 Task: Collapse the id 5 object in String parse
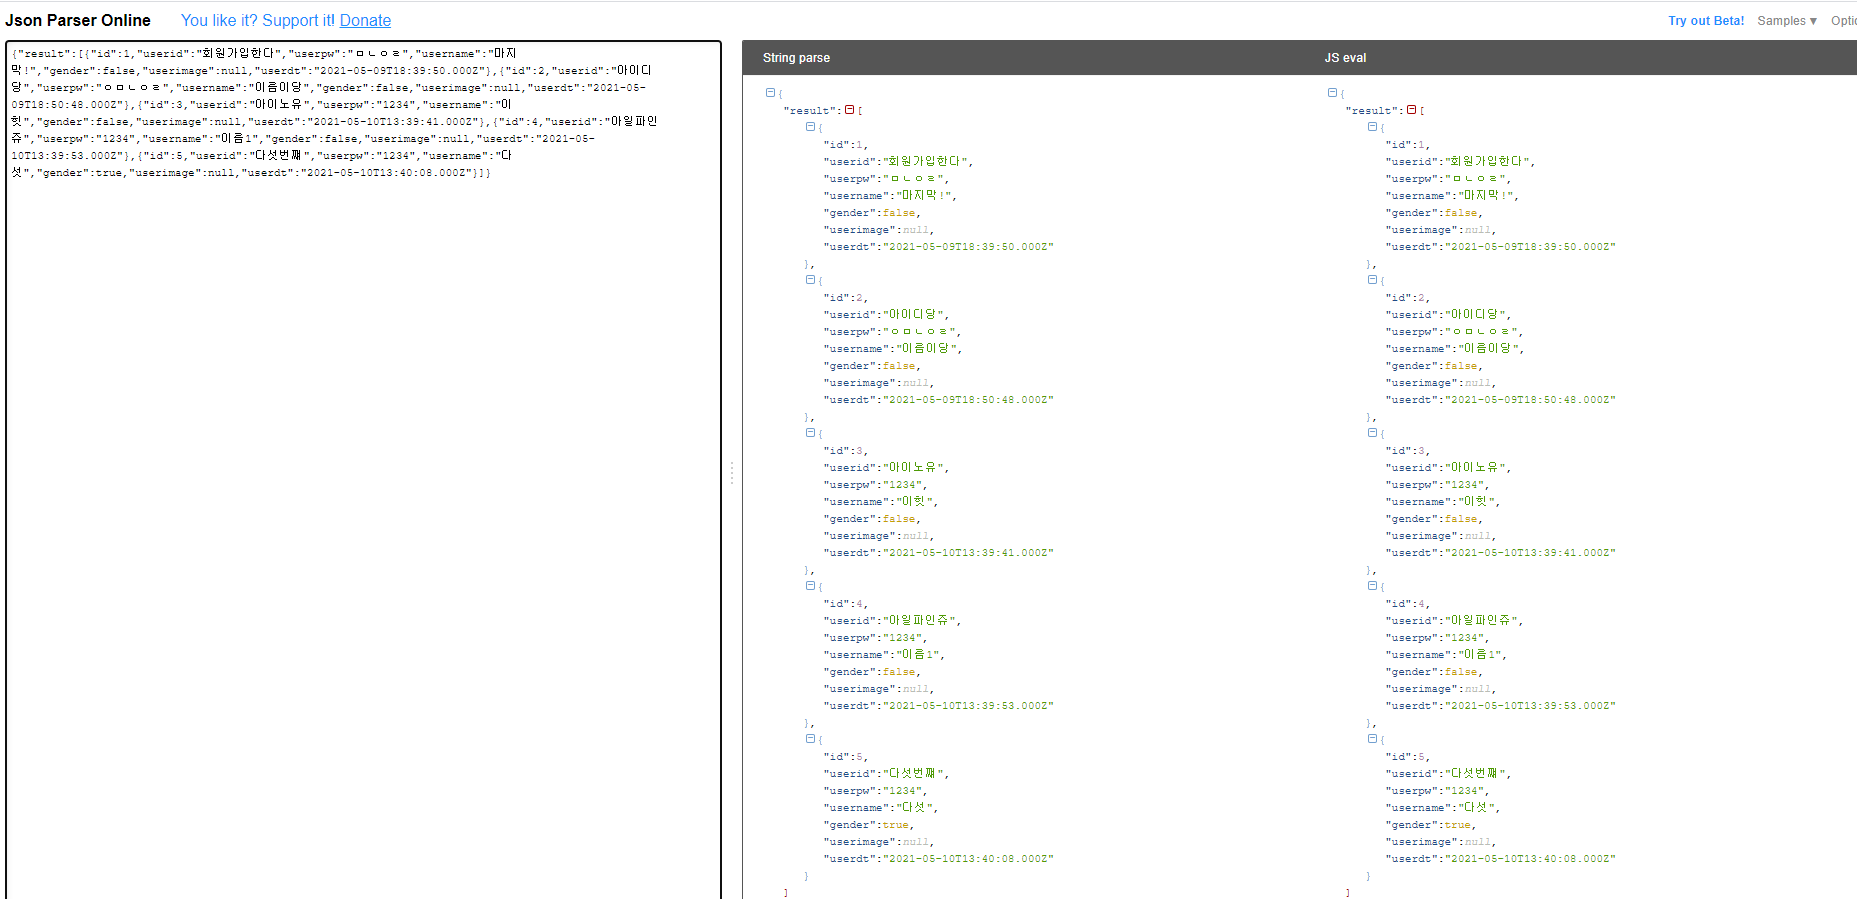[810, 739]
